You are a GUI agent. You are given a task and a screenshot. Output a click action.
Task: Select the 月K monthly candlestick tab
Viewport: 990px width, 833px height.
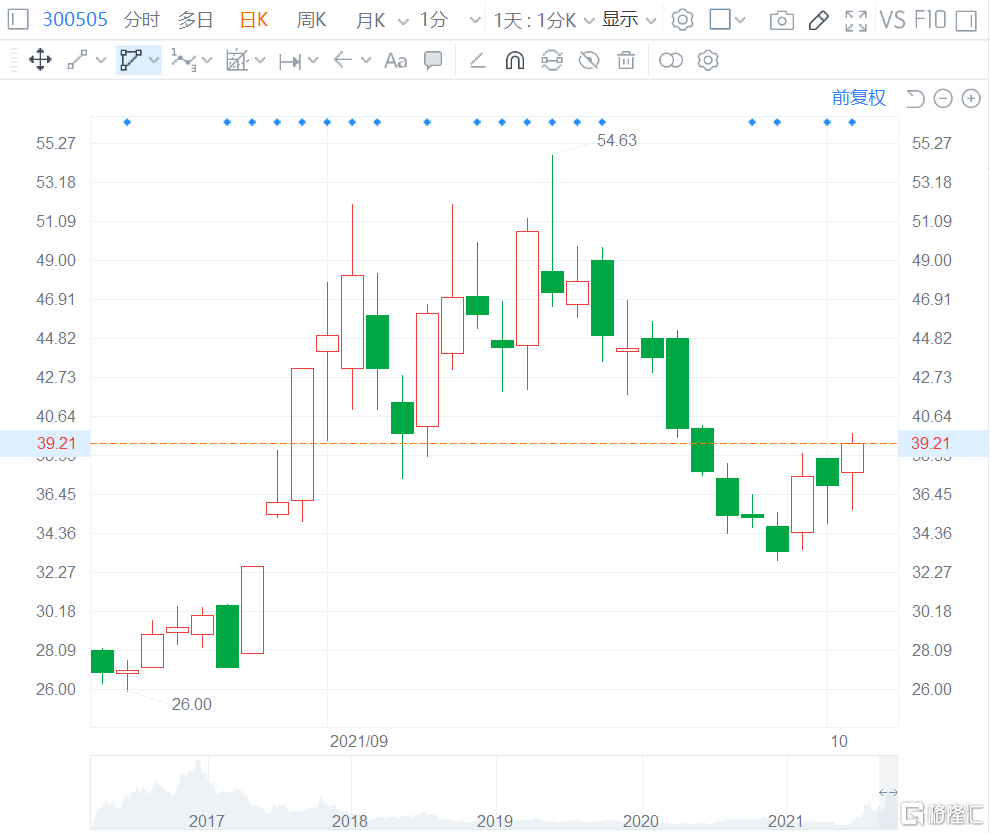tap(371, 20)
